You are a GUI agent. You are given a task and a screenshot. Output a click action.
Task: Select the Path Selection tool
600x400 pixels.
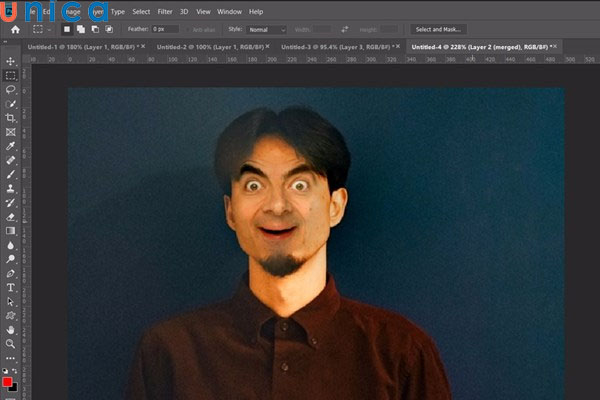(10, 302)
